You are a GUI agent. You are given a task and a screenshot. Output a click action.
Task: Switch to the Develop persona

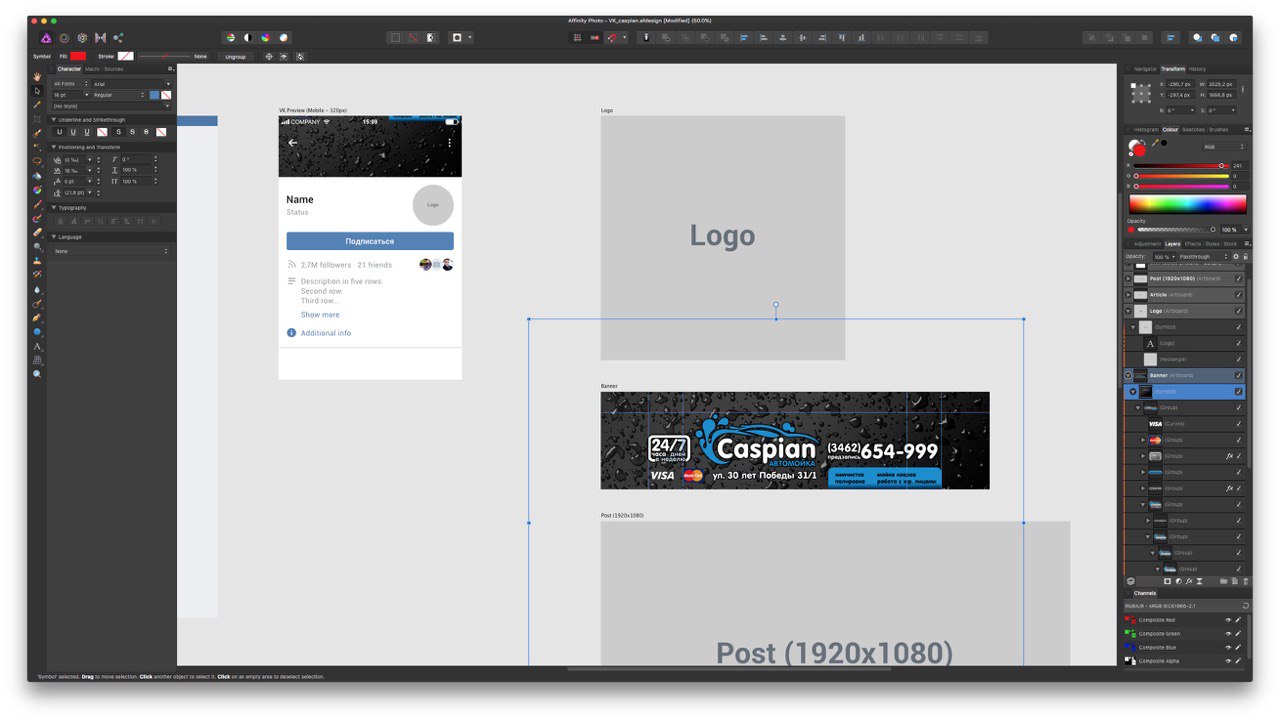click(82, 37)
